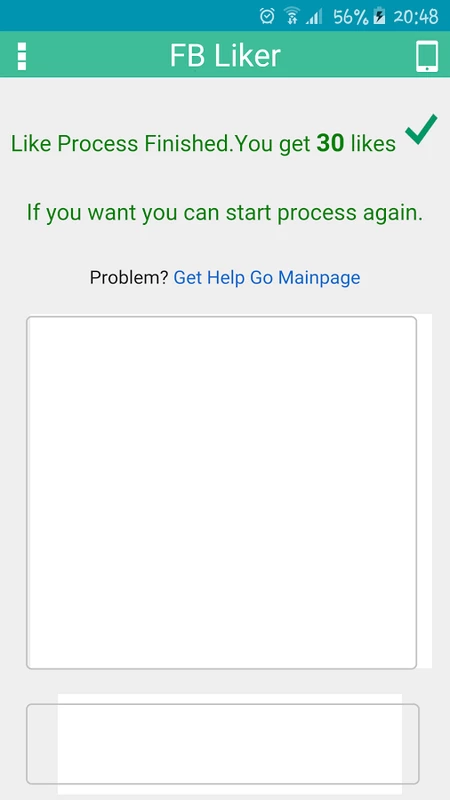Click the word likes after 30
Screen dimensions: 450x800
click(x=373, y=144)
